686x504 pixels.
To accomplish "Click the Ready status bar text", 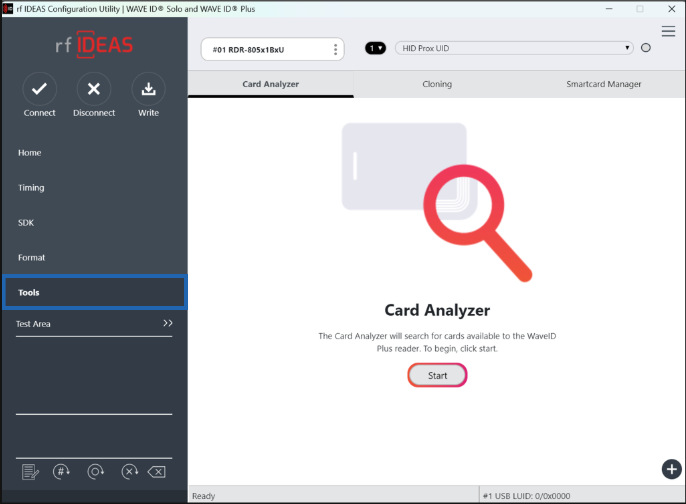I will point(204,496).
